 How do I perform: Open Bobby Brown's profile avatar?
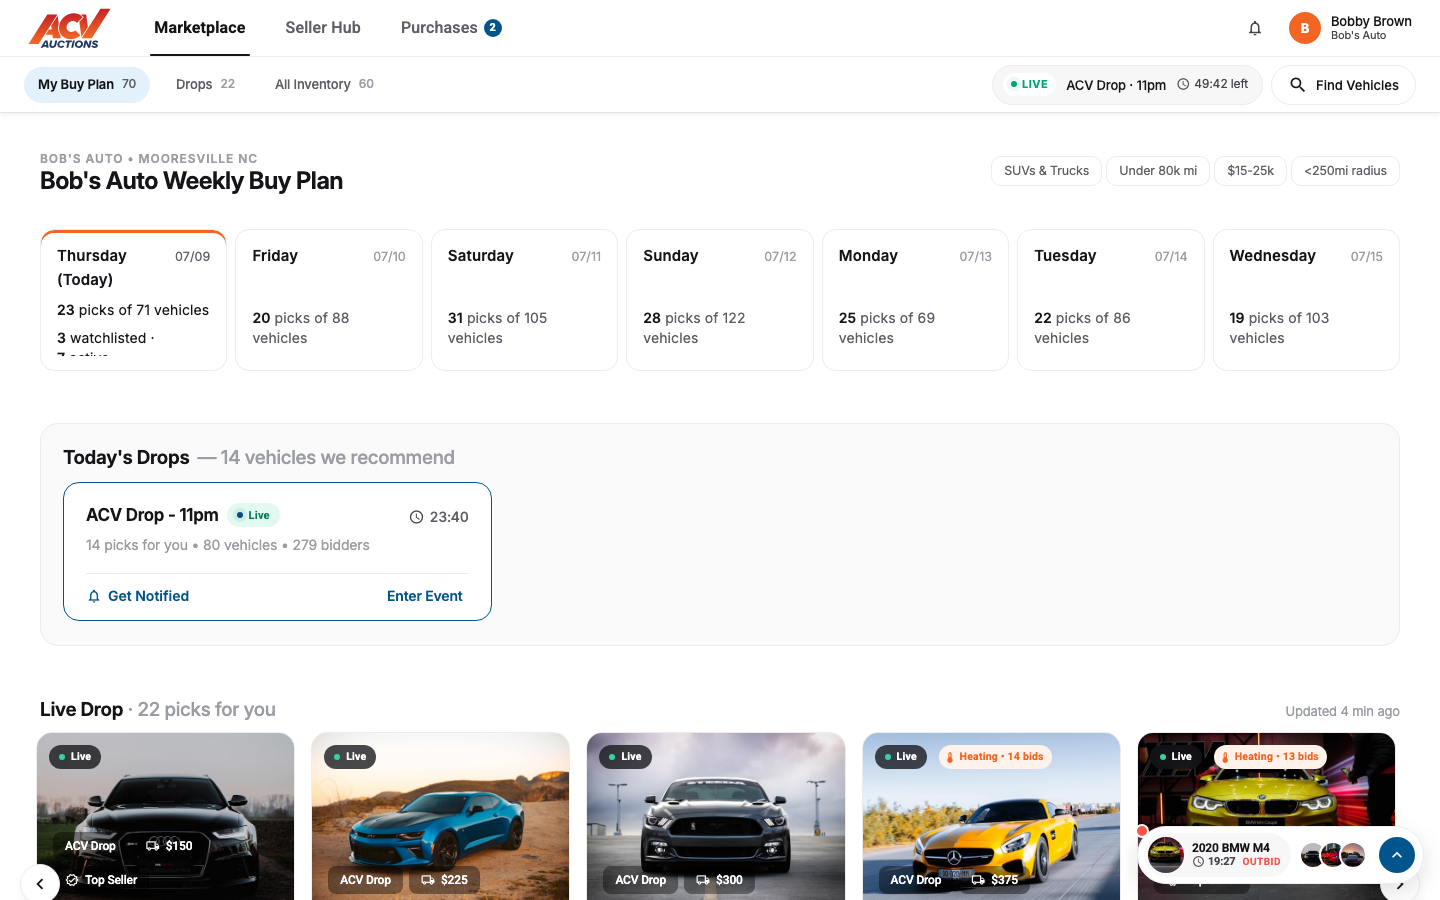click(x=1304, y=28)
